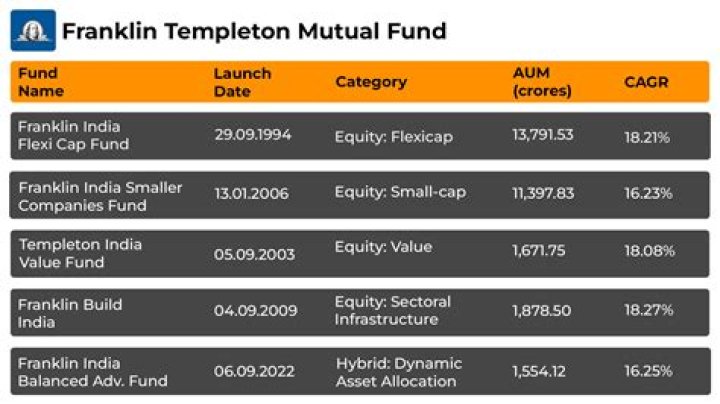Select Hybrid: Dynamic Asset Allocation category
The width and height of the screenshot is (720, 404).
click(x=396, y=371)
